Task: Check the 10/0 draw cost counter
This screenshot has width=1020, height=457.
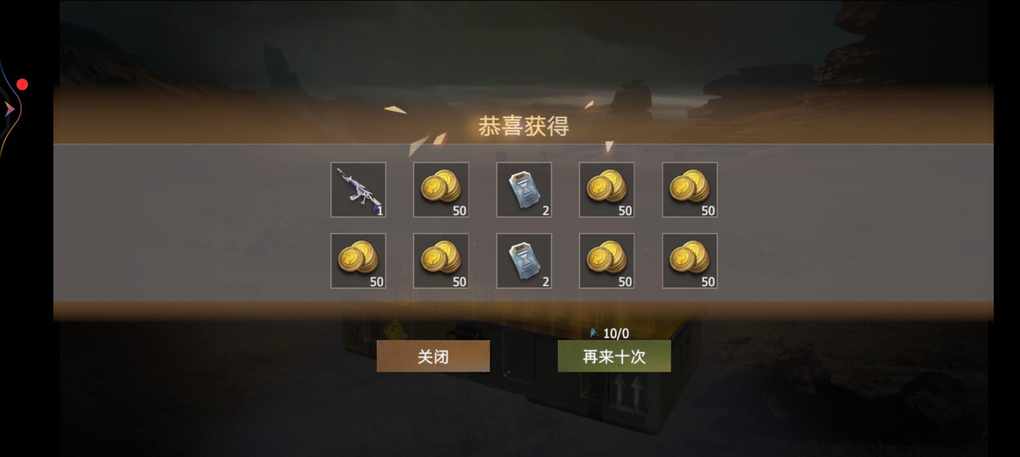Action: pos(616,333)
